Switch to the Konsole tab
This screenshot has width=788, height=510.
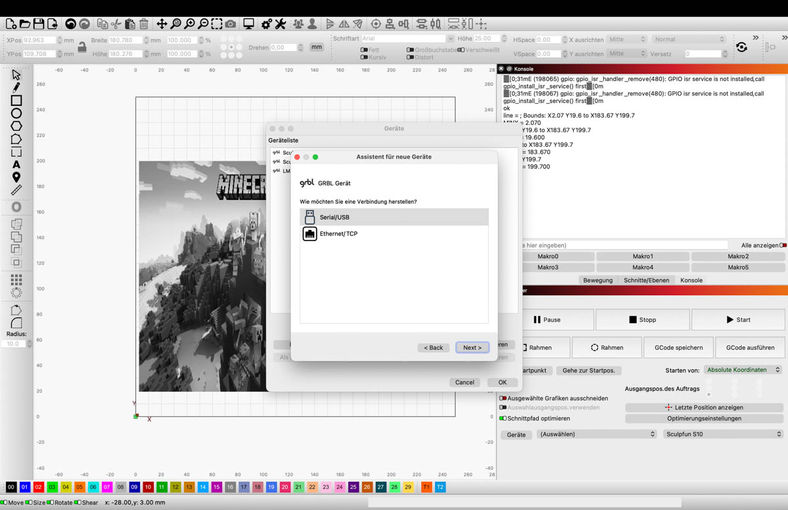pyautogui.click(x=691, y=280)
